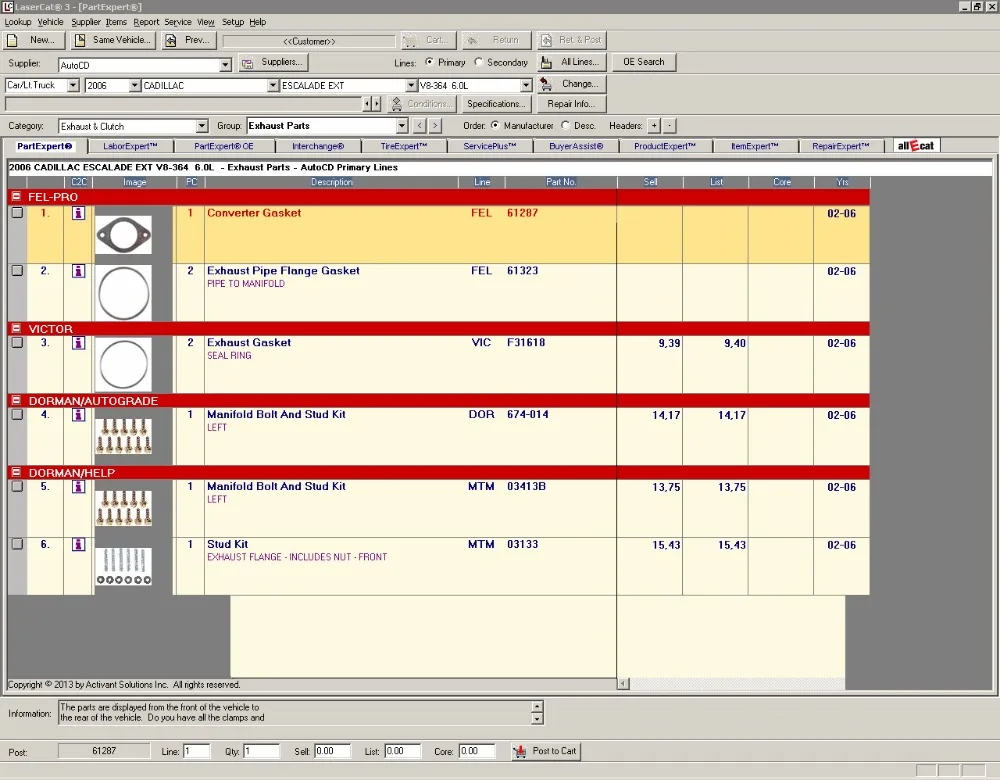The height and width of the screenshot is (780, 1000).
Task: Click the Qty input field
Action: [261, 751]
